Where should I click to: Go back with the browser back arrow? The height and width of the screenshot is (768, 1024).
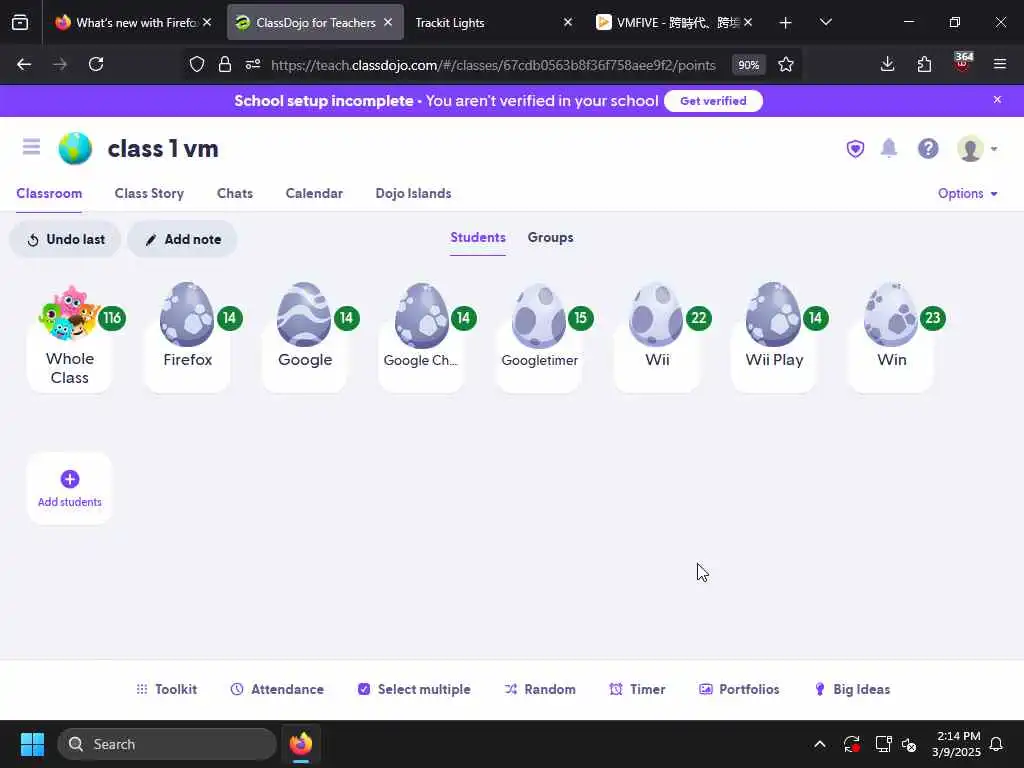(24, 64)
